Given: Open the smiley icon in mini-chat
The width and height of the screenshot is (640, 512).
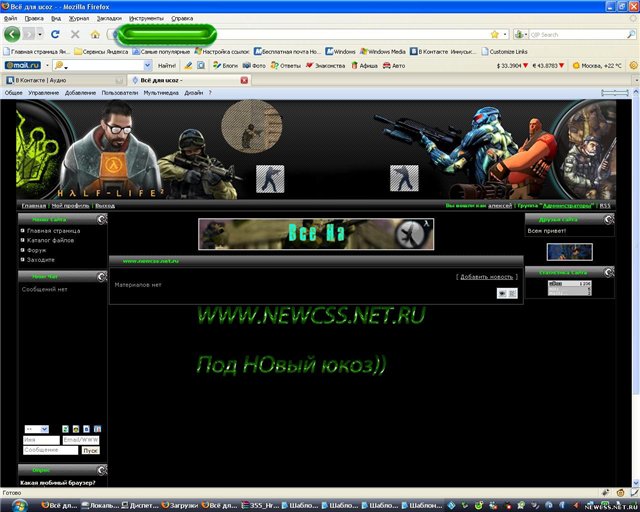Looking at the screenshot, I should point(76,429).
